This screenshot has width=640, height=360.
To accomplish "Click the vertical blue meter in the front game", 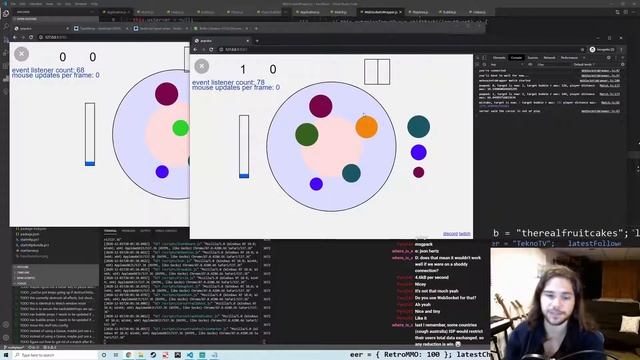I will coord(244,147).
